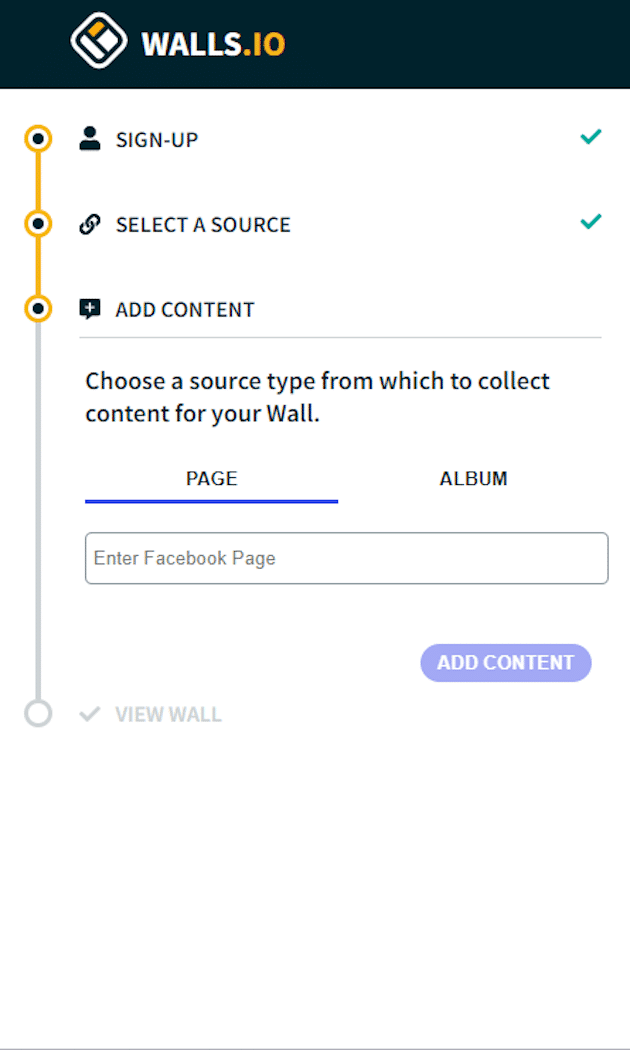The image size is (630, 1050).
Task: Expand the Sign-Up step heading
Action: pos(157,140)
